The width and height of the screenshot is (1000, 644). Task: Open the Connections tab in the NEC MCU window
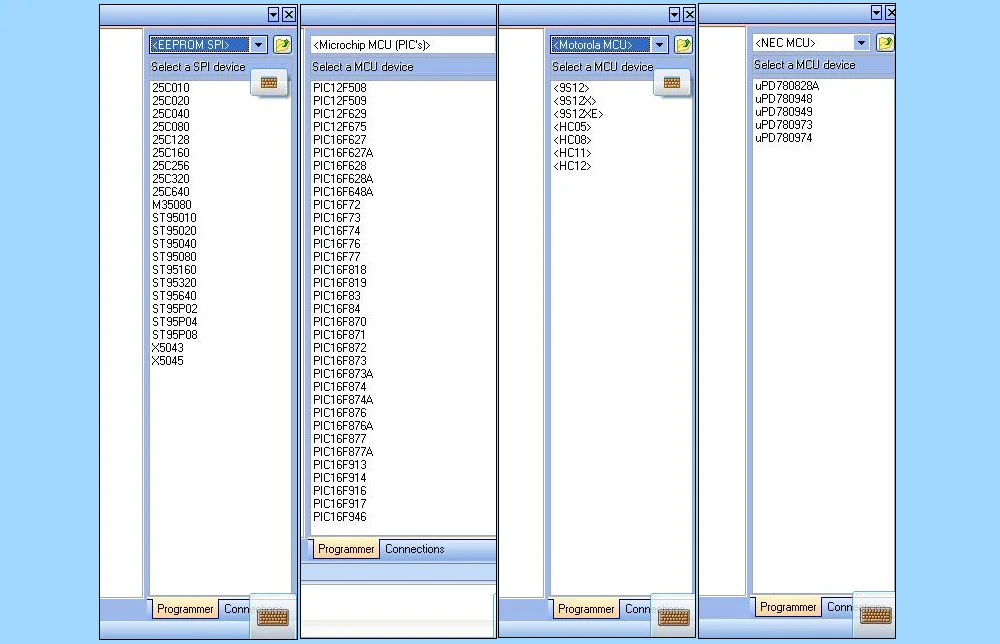(x=839, y=607)
